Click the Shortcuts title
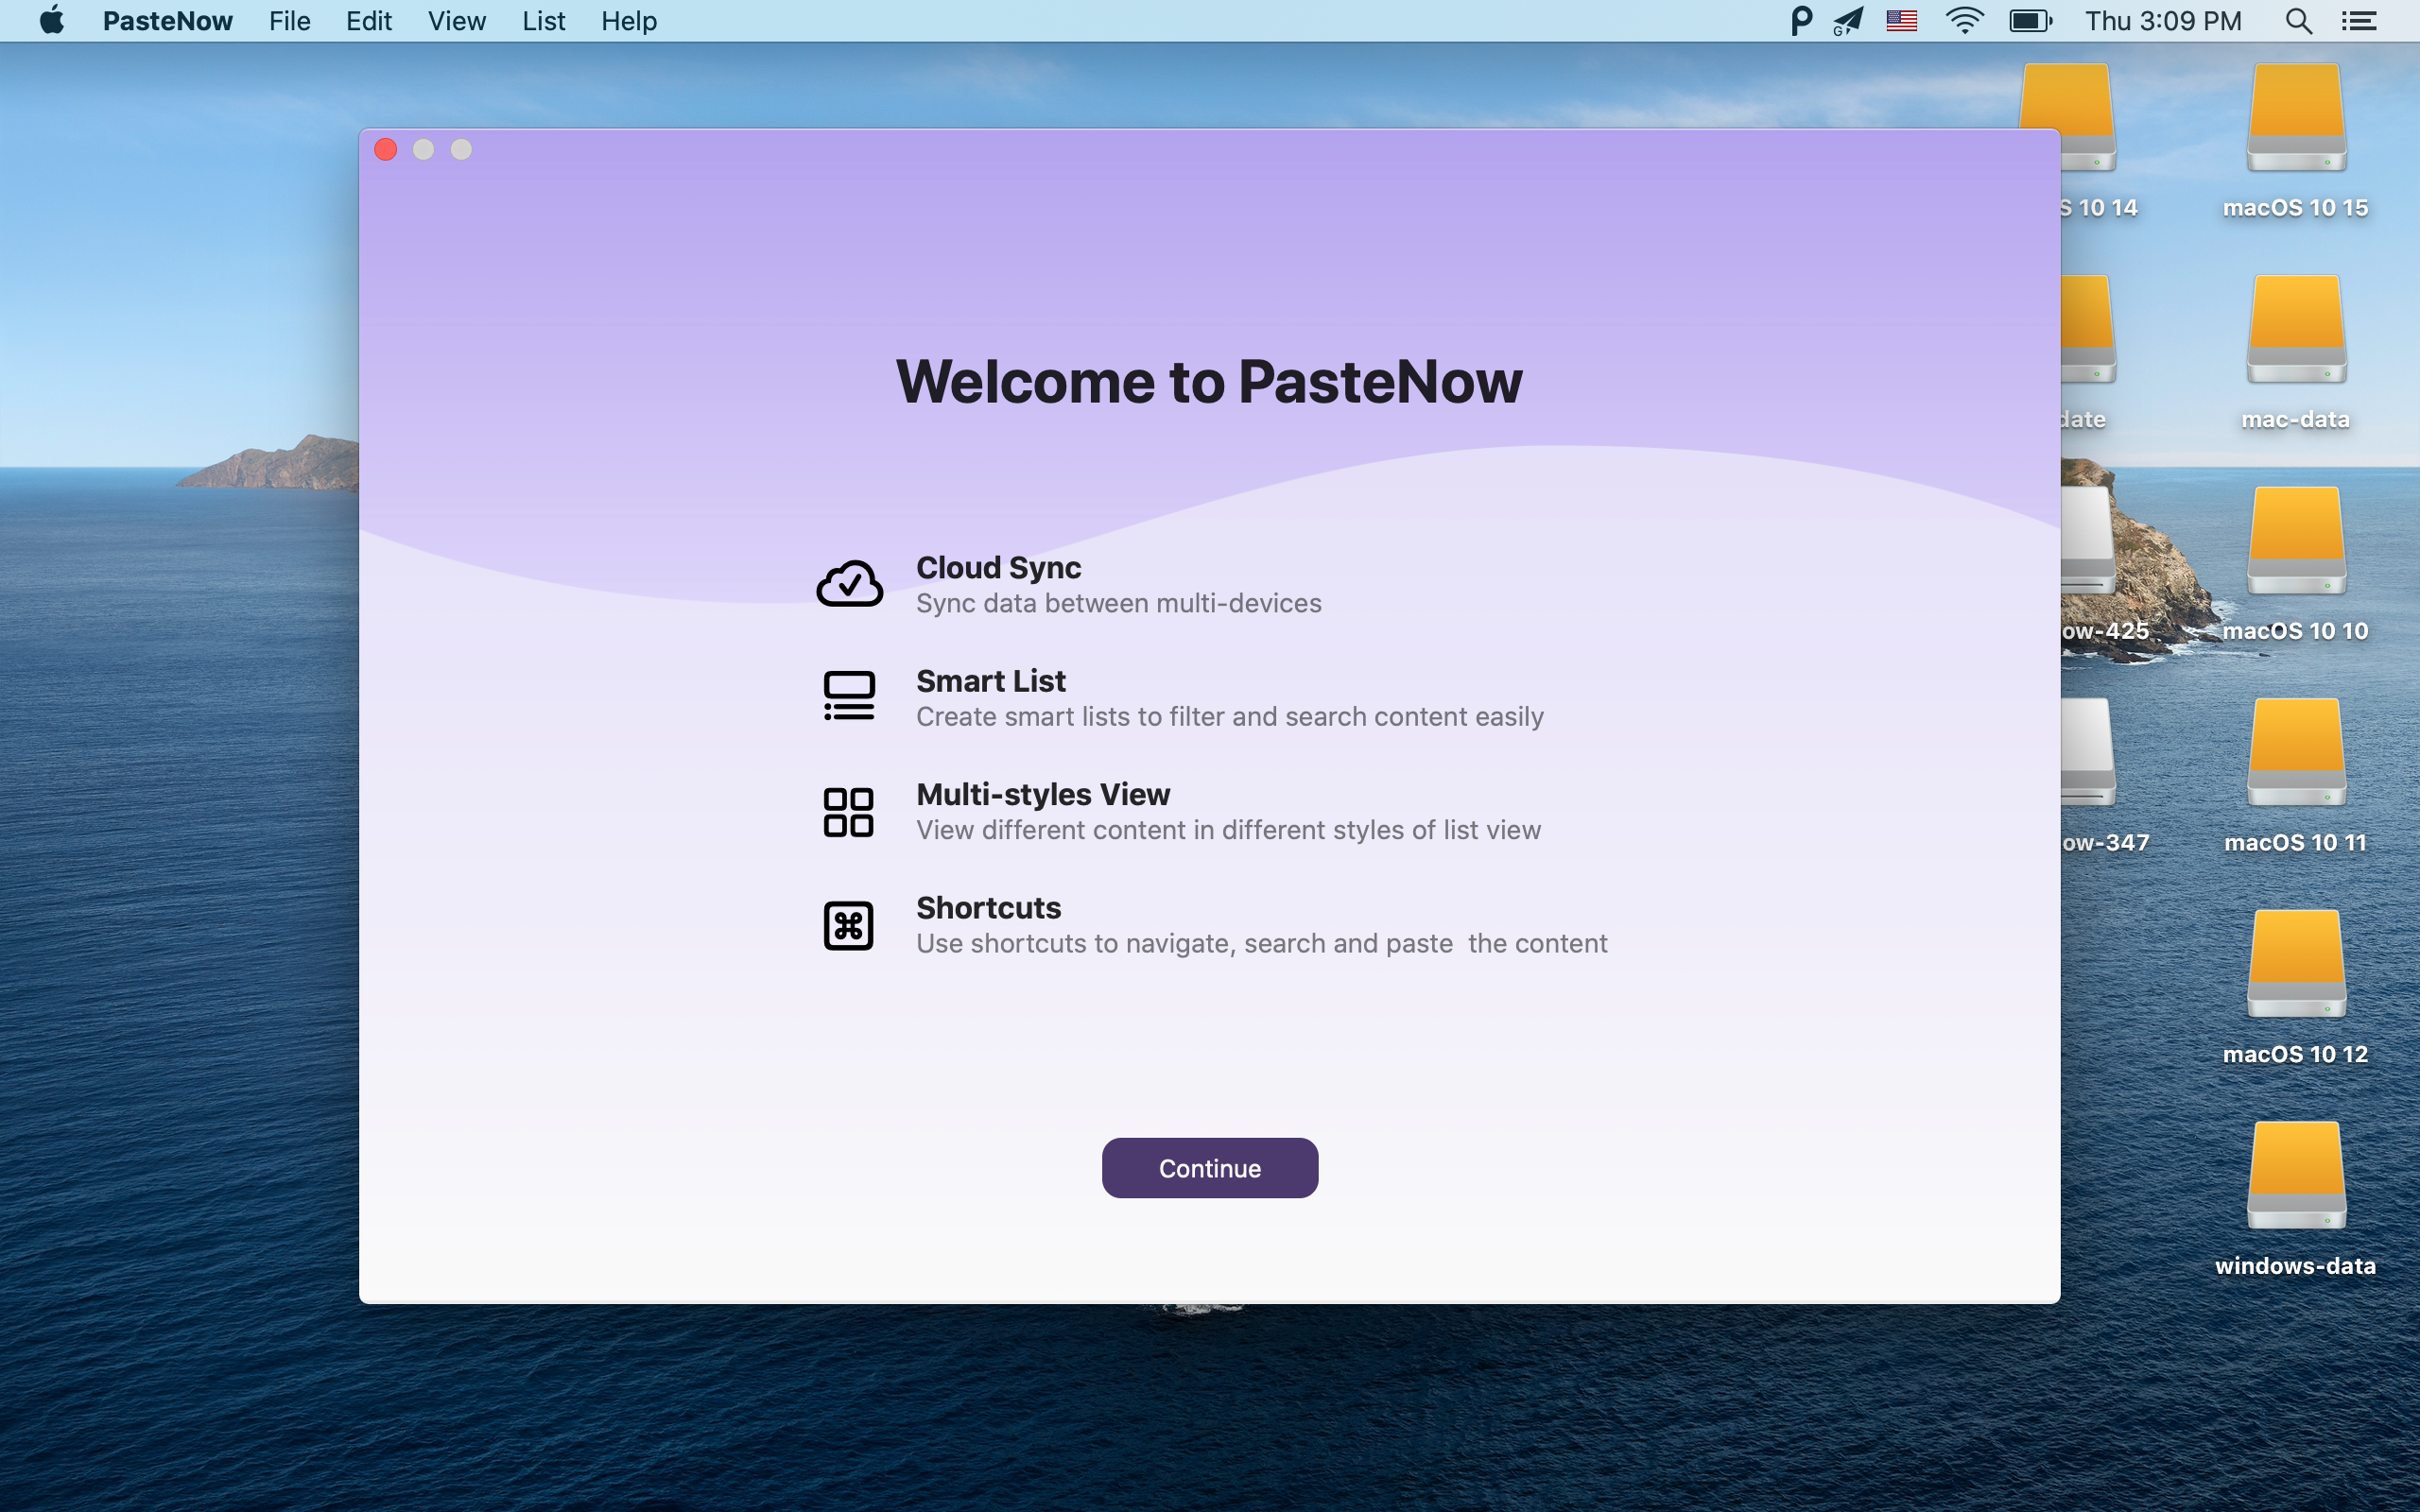Viewport: 2420px width, 1512px height. tap(988, 907)
